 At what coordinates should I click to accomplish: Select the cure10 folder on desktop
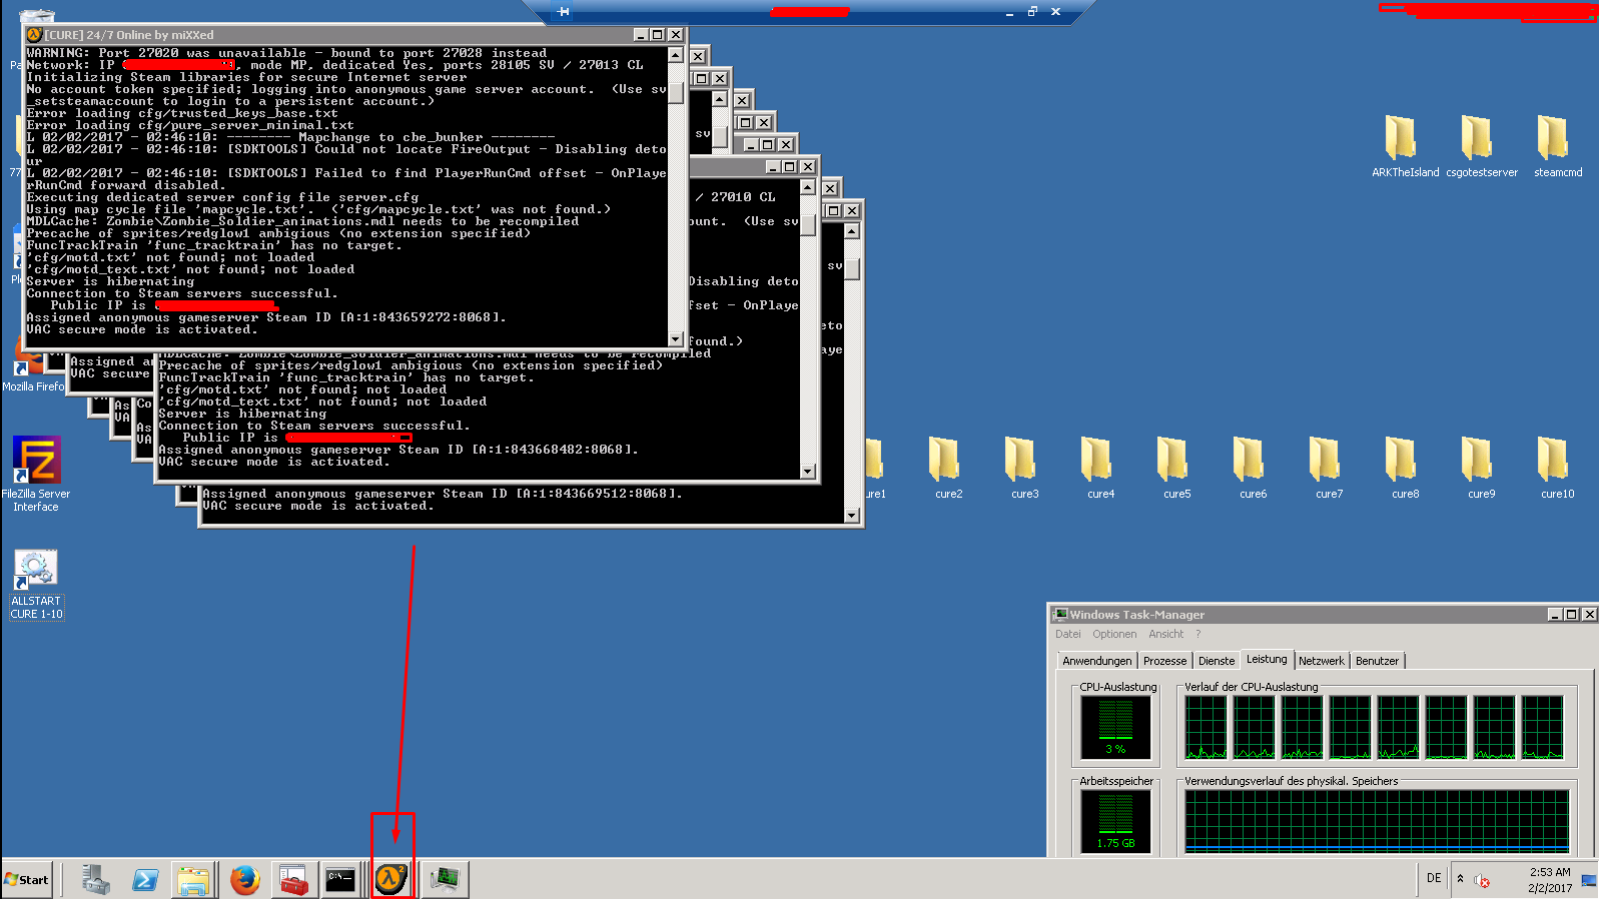pos(1556,467)
